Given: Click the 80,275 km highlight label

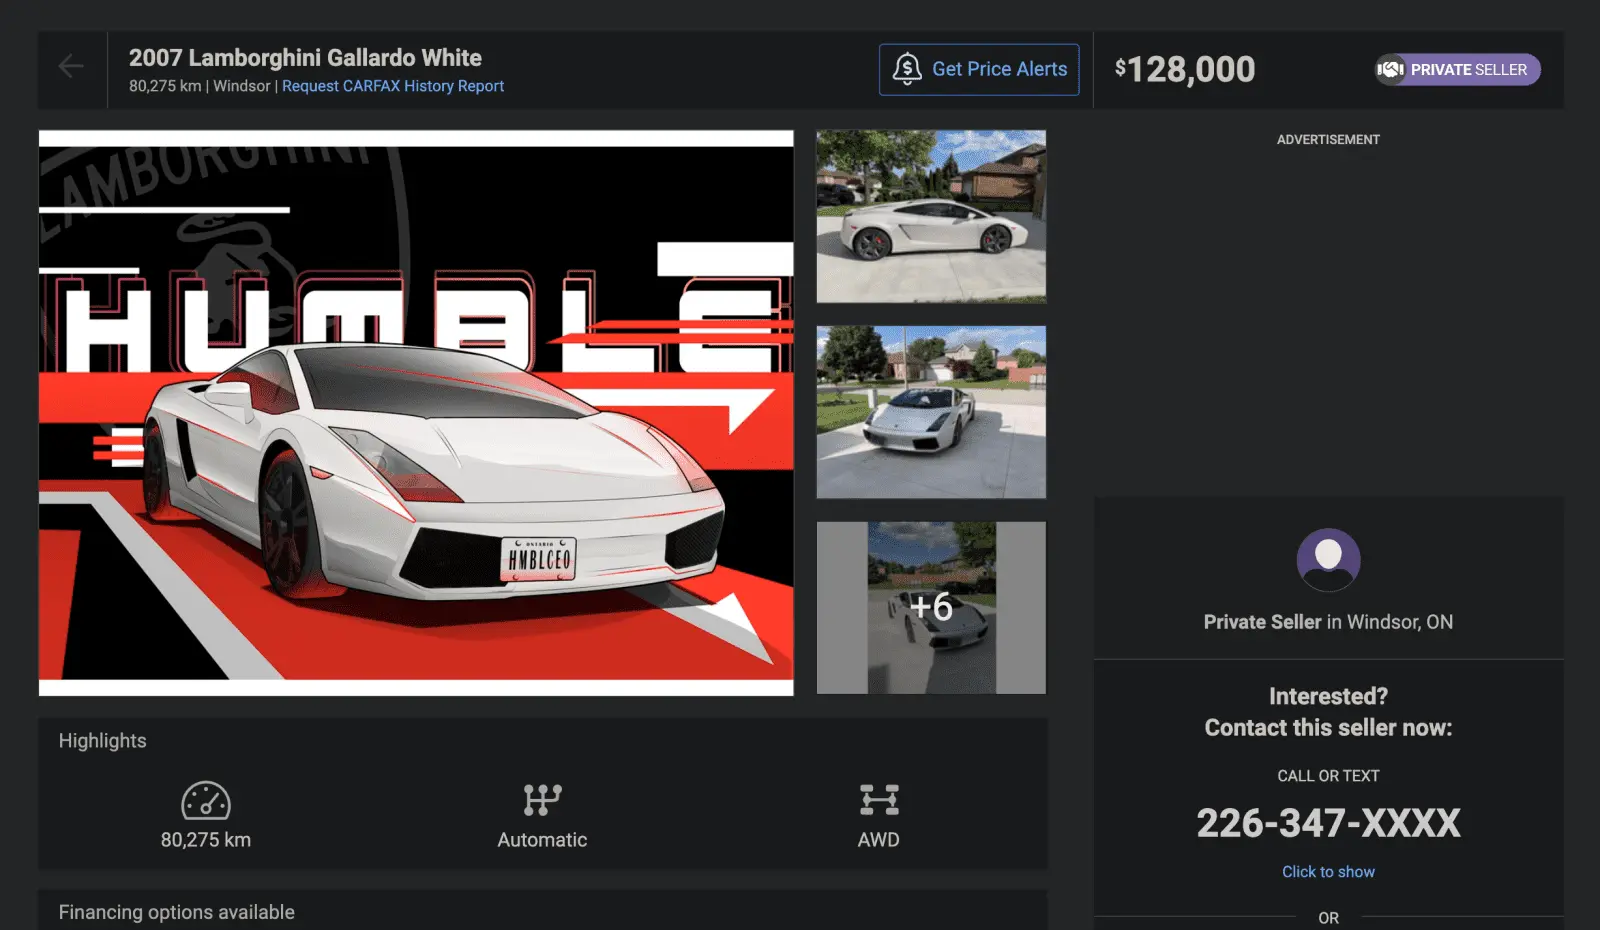Looking at the screenshot, I should [x=206, y=840].
